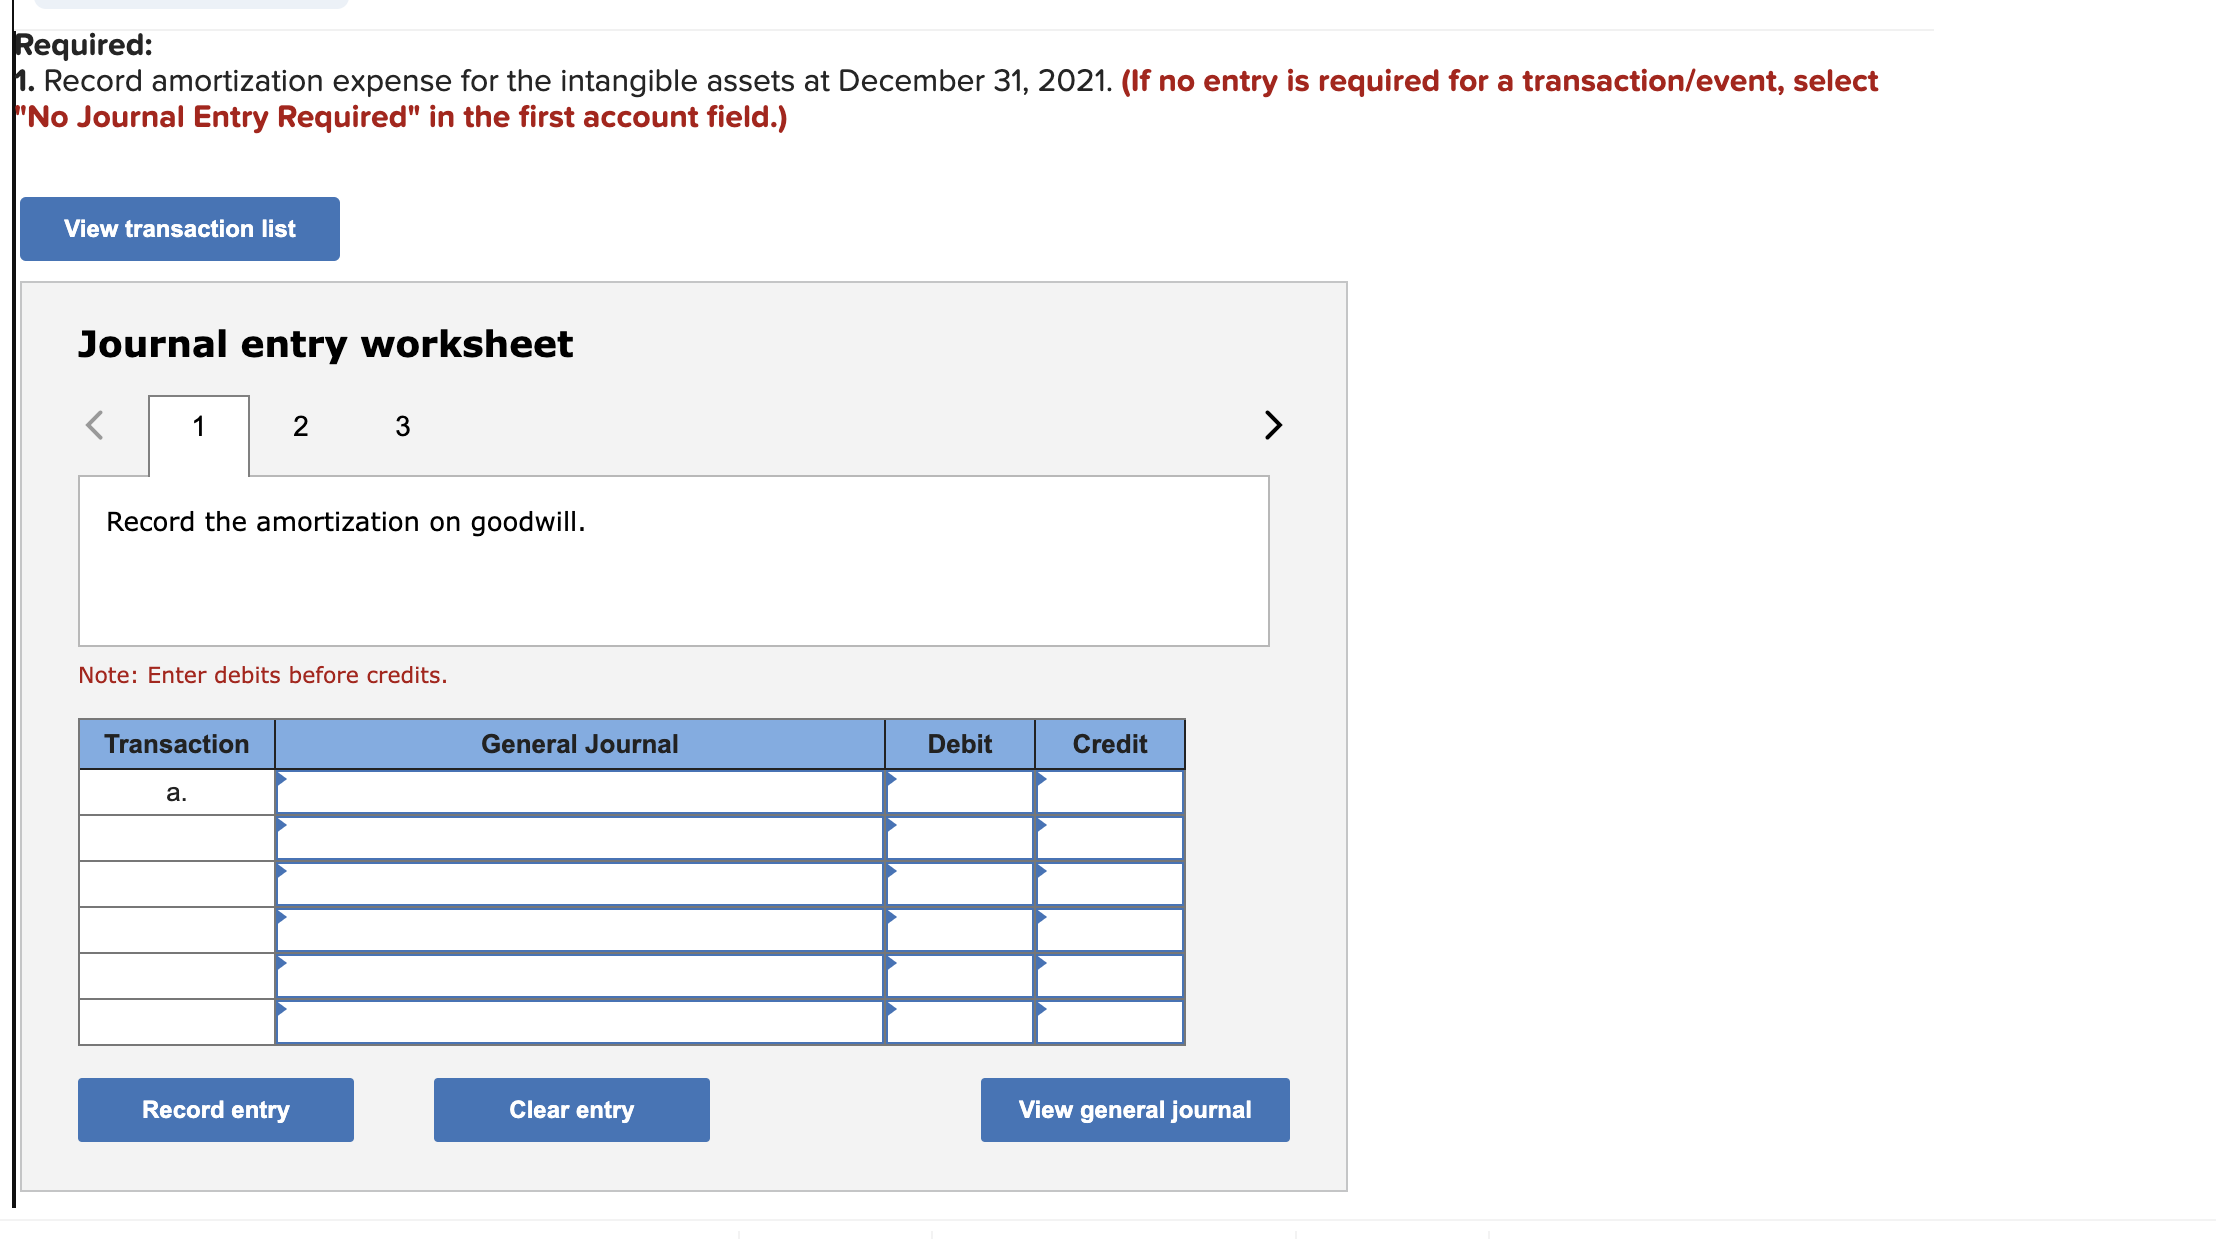Click the Record entry button
The width and height of the screenshot is (2216, 1239).
pos(215,1109)
